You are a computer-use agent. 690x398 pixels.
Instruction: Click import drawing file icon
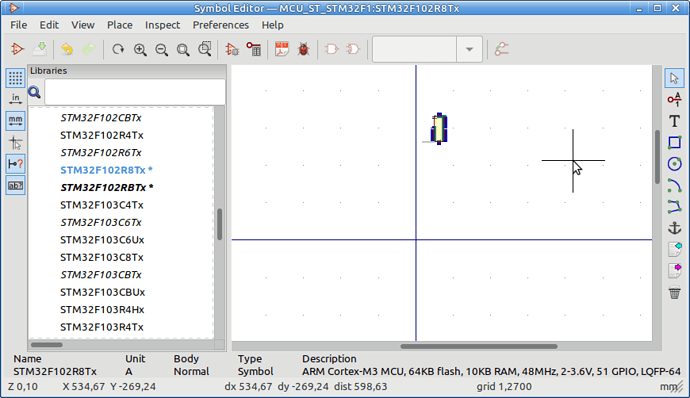674,249
